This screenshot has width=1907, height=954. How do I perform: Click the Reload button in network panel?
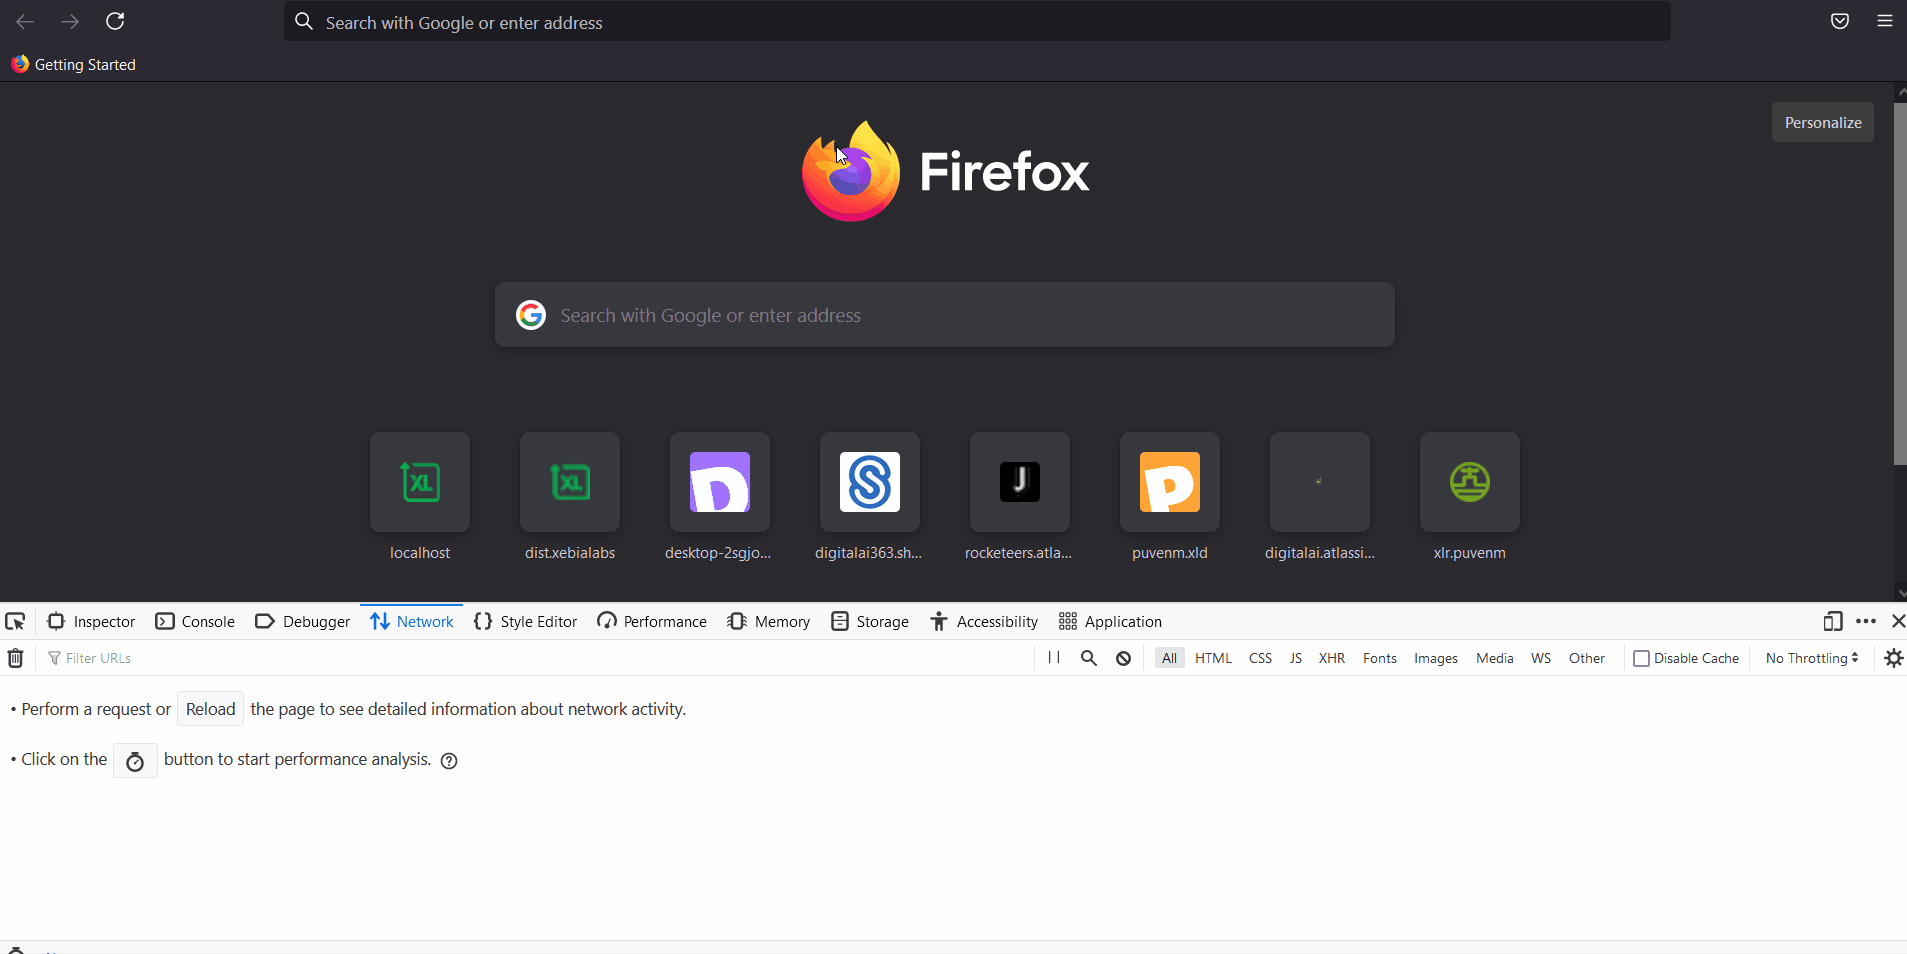[x=210, y=709]
